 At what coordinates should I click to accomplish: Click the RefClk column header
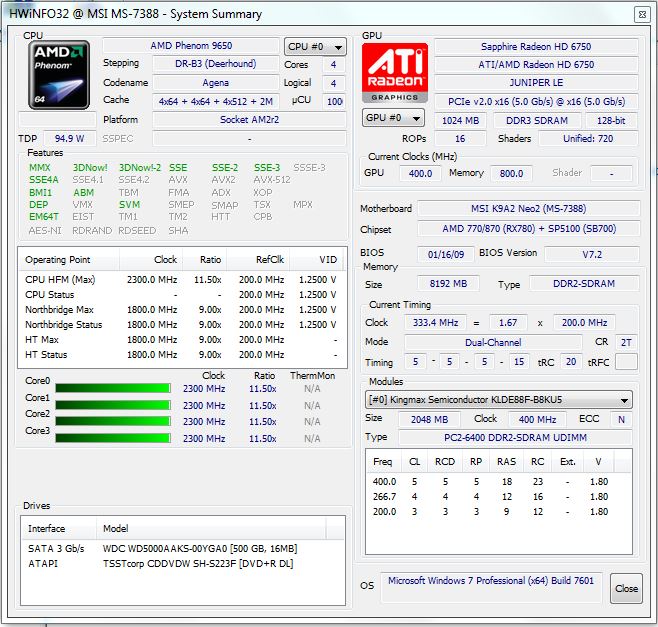tap(258, 260)
